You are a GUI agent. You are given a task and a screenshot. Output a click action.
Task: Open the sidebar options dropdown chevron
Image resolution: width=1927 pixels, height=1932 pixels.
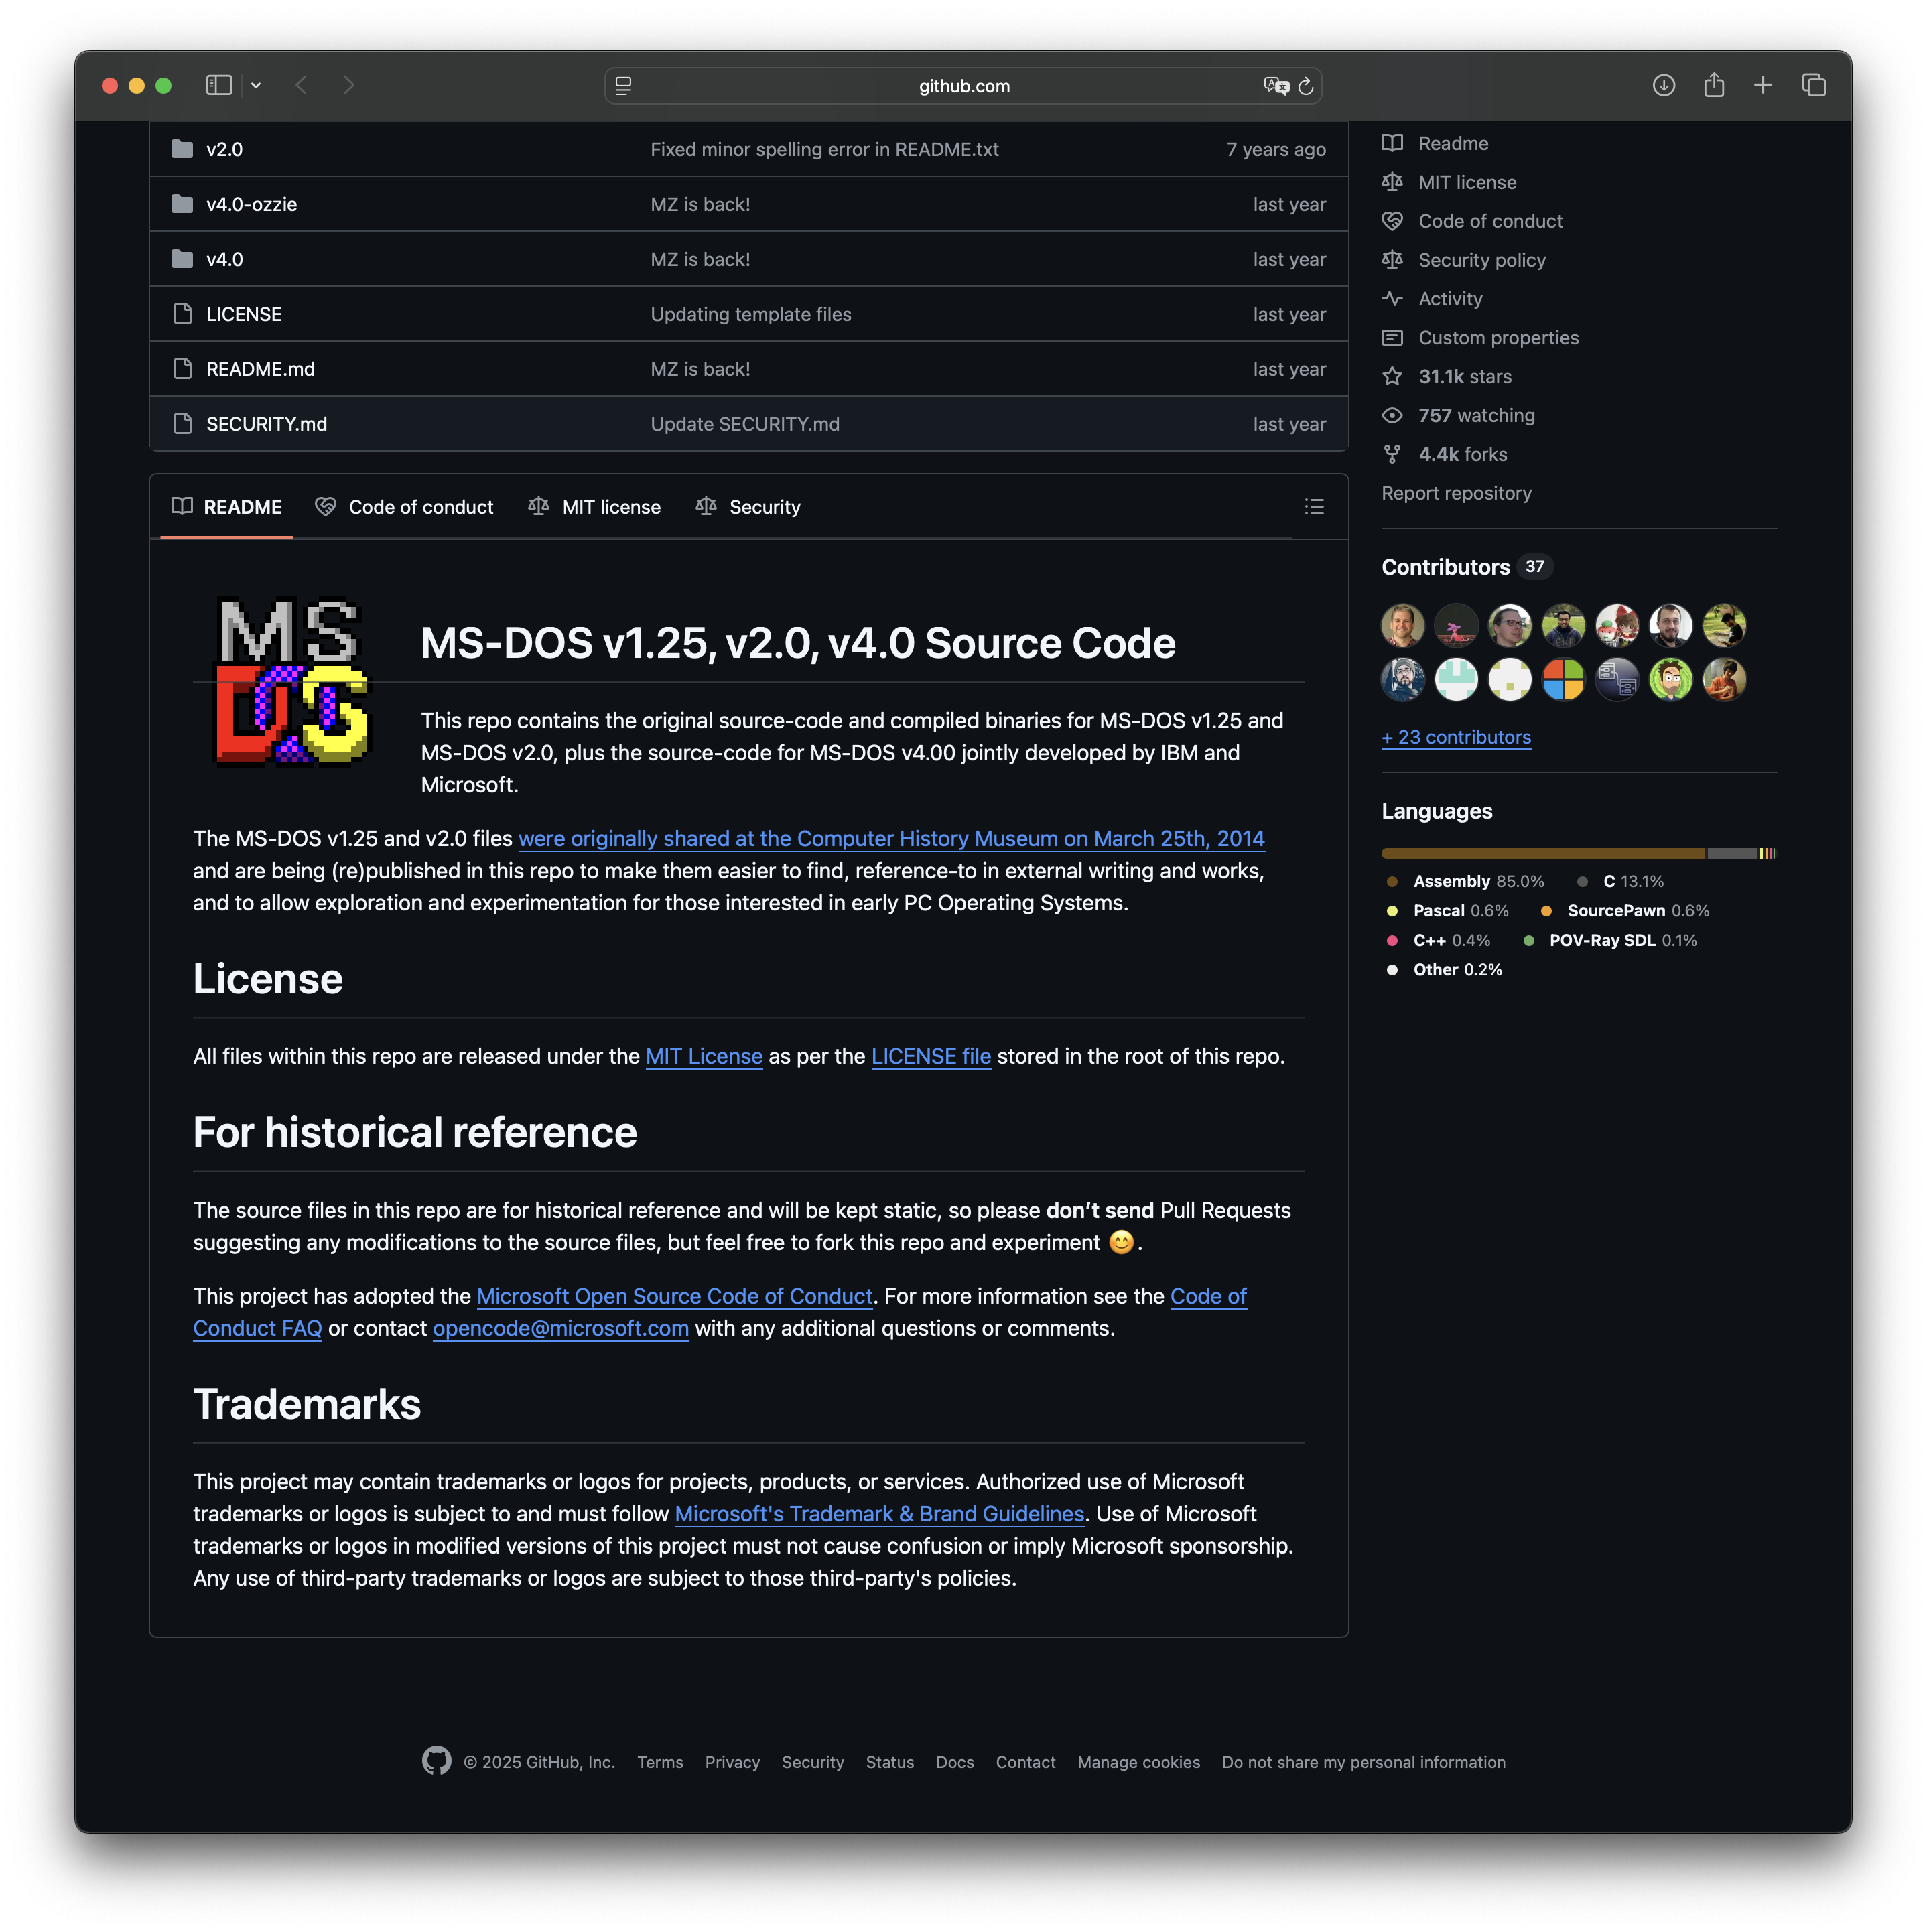click(x=256, y=86)
